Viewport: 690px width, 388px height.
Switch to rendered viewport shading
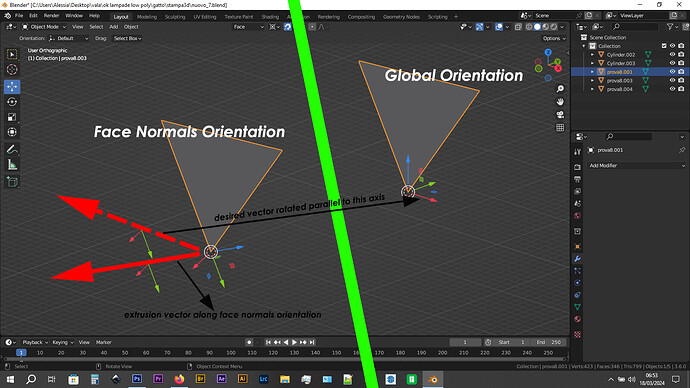pyautogui.click(x=554, y=27)
